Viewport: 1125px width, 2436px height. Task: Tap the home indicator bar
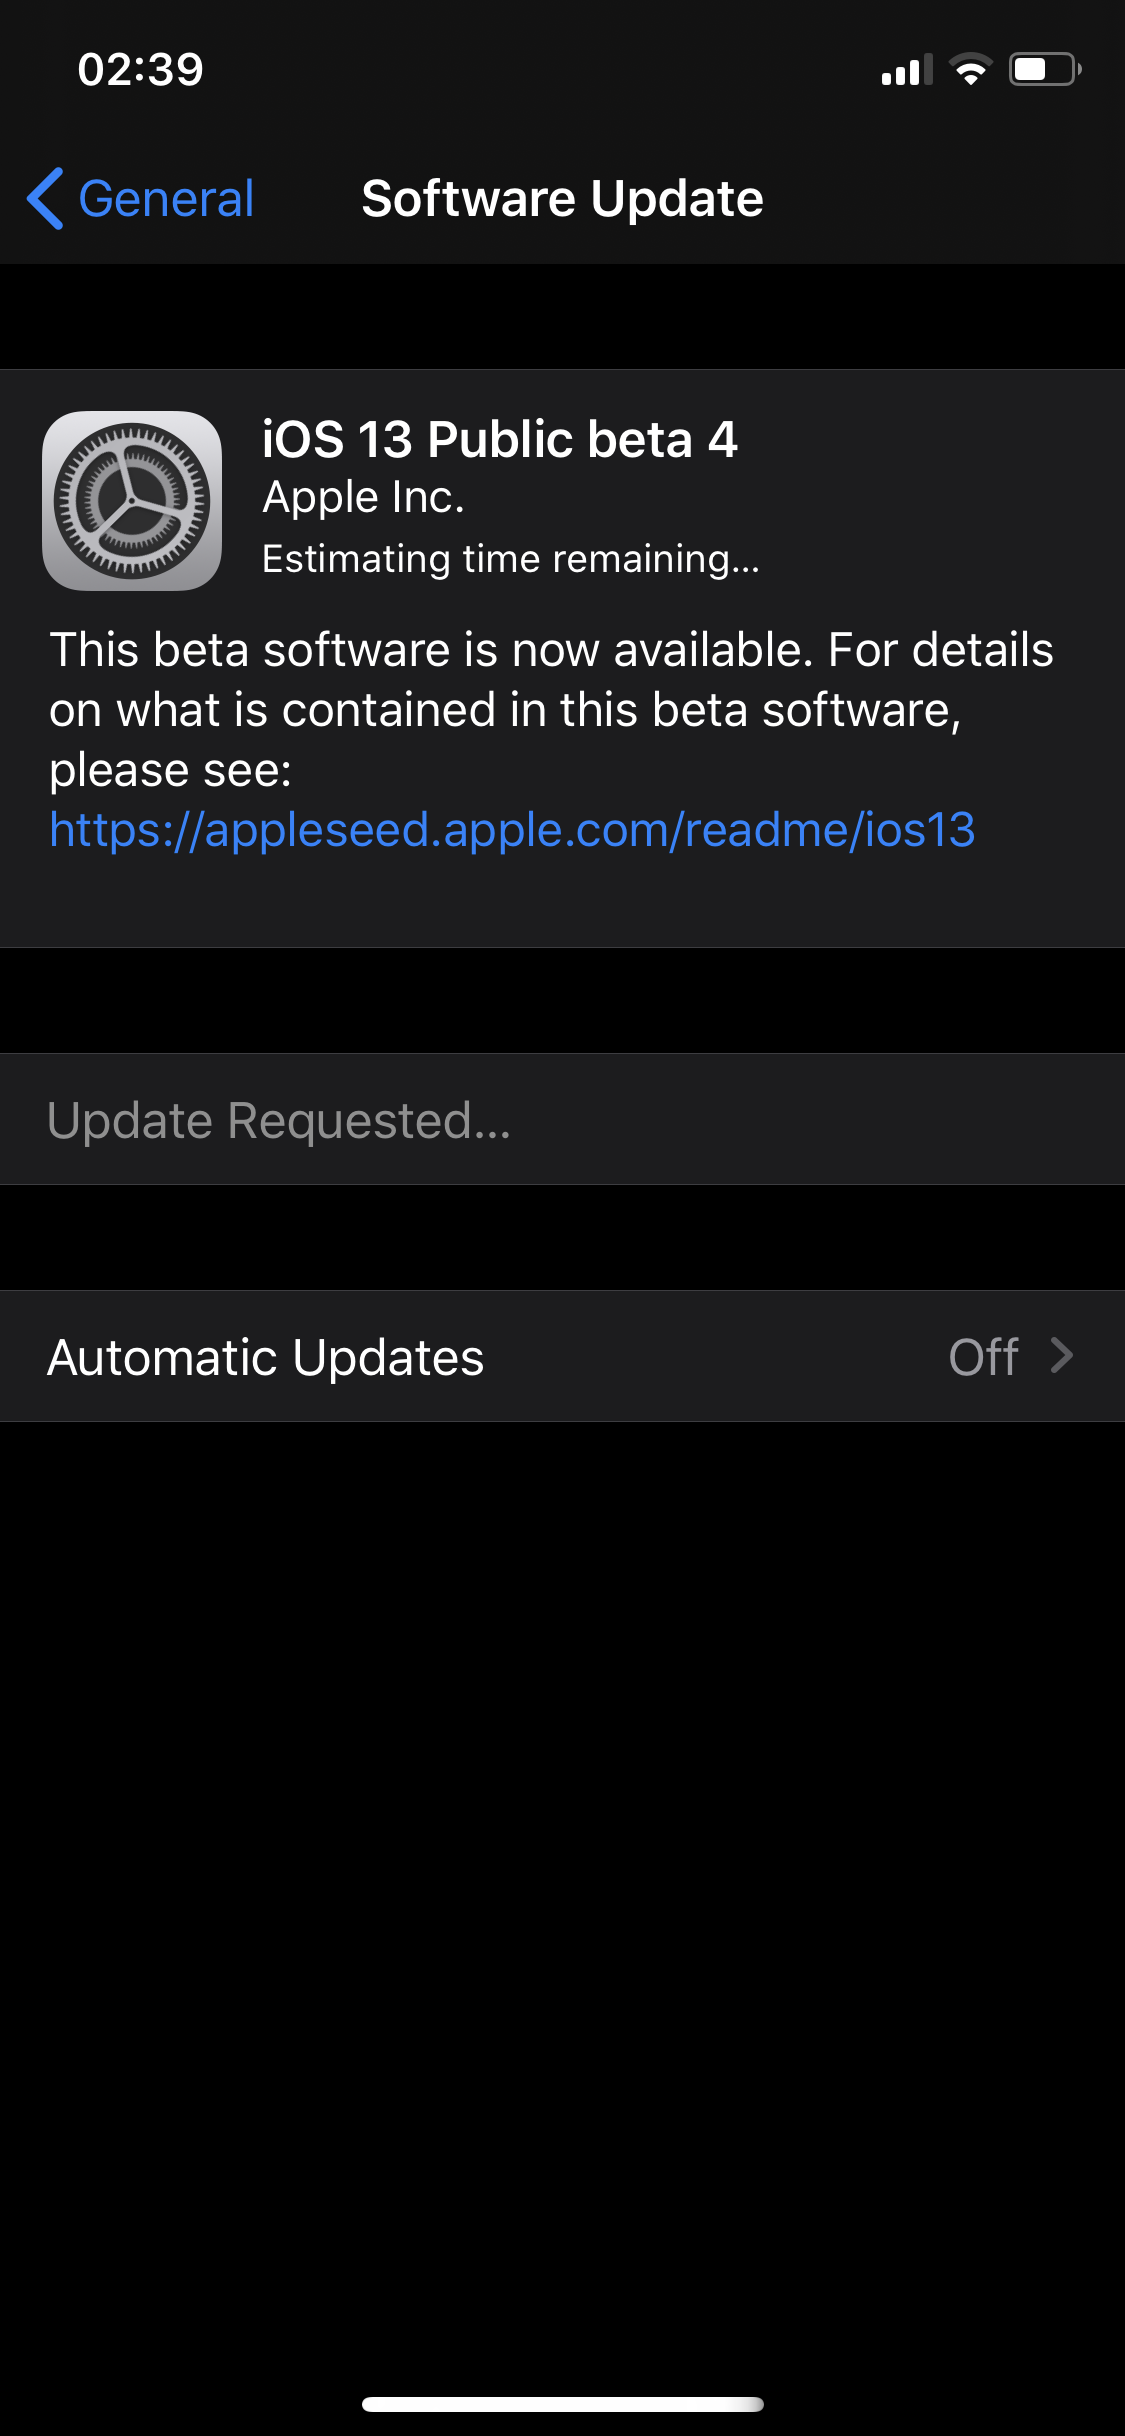562,2404
